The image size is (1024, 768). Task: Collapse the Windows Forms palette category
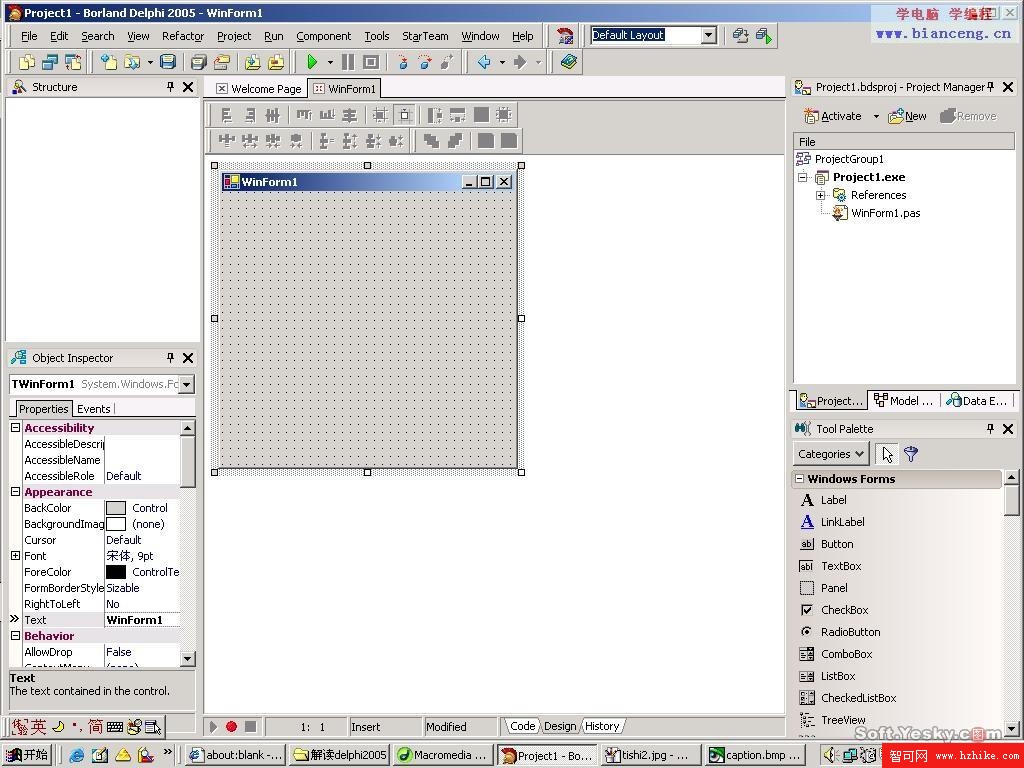tap(799, 479)
